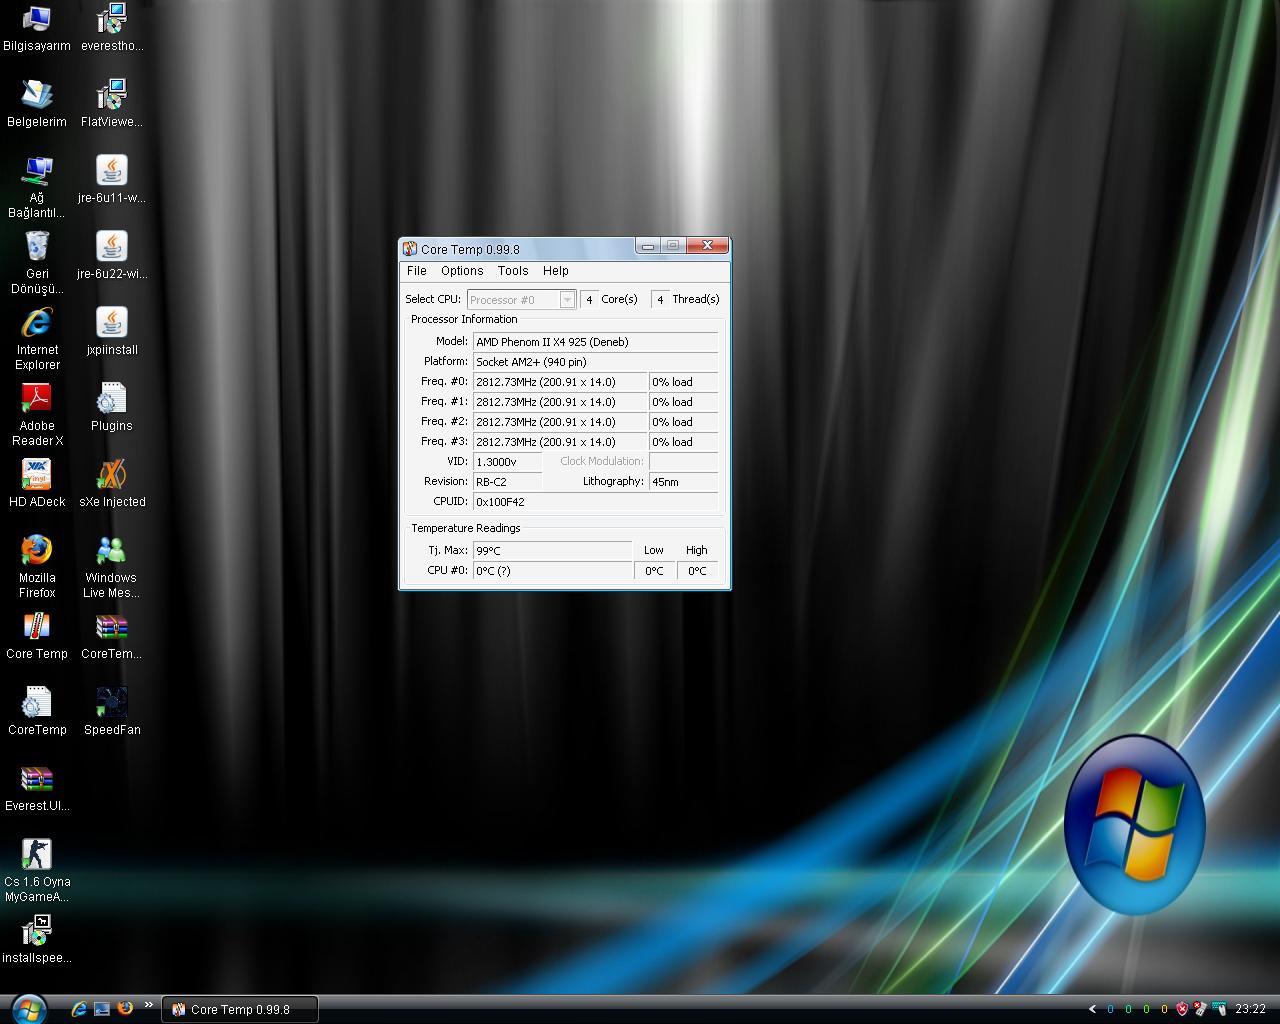Click the Platform value Socket AM2+

[x=596, y=362]
